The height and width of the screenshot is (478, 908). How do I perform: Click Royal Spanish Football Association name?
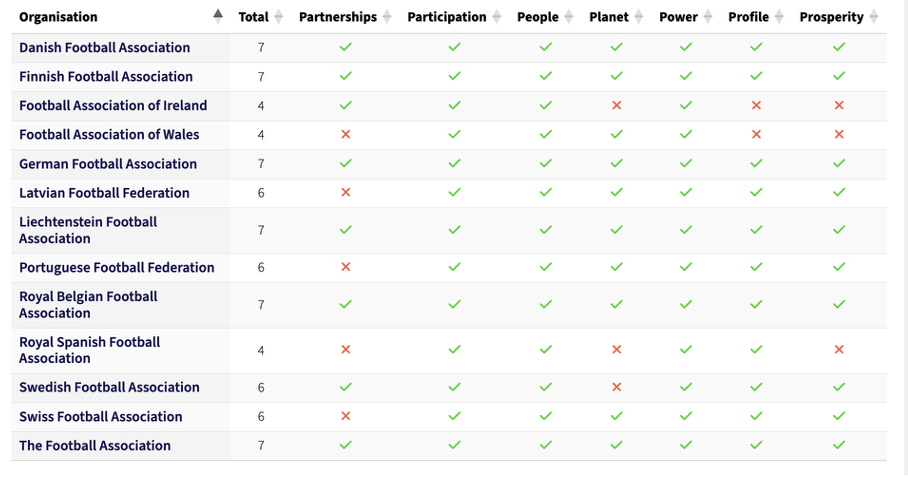point(89,350)
